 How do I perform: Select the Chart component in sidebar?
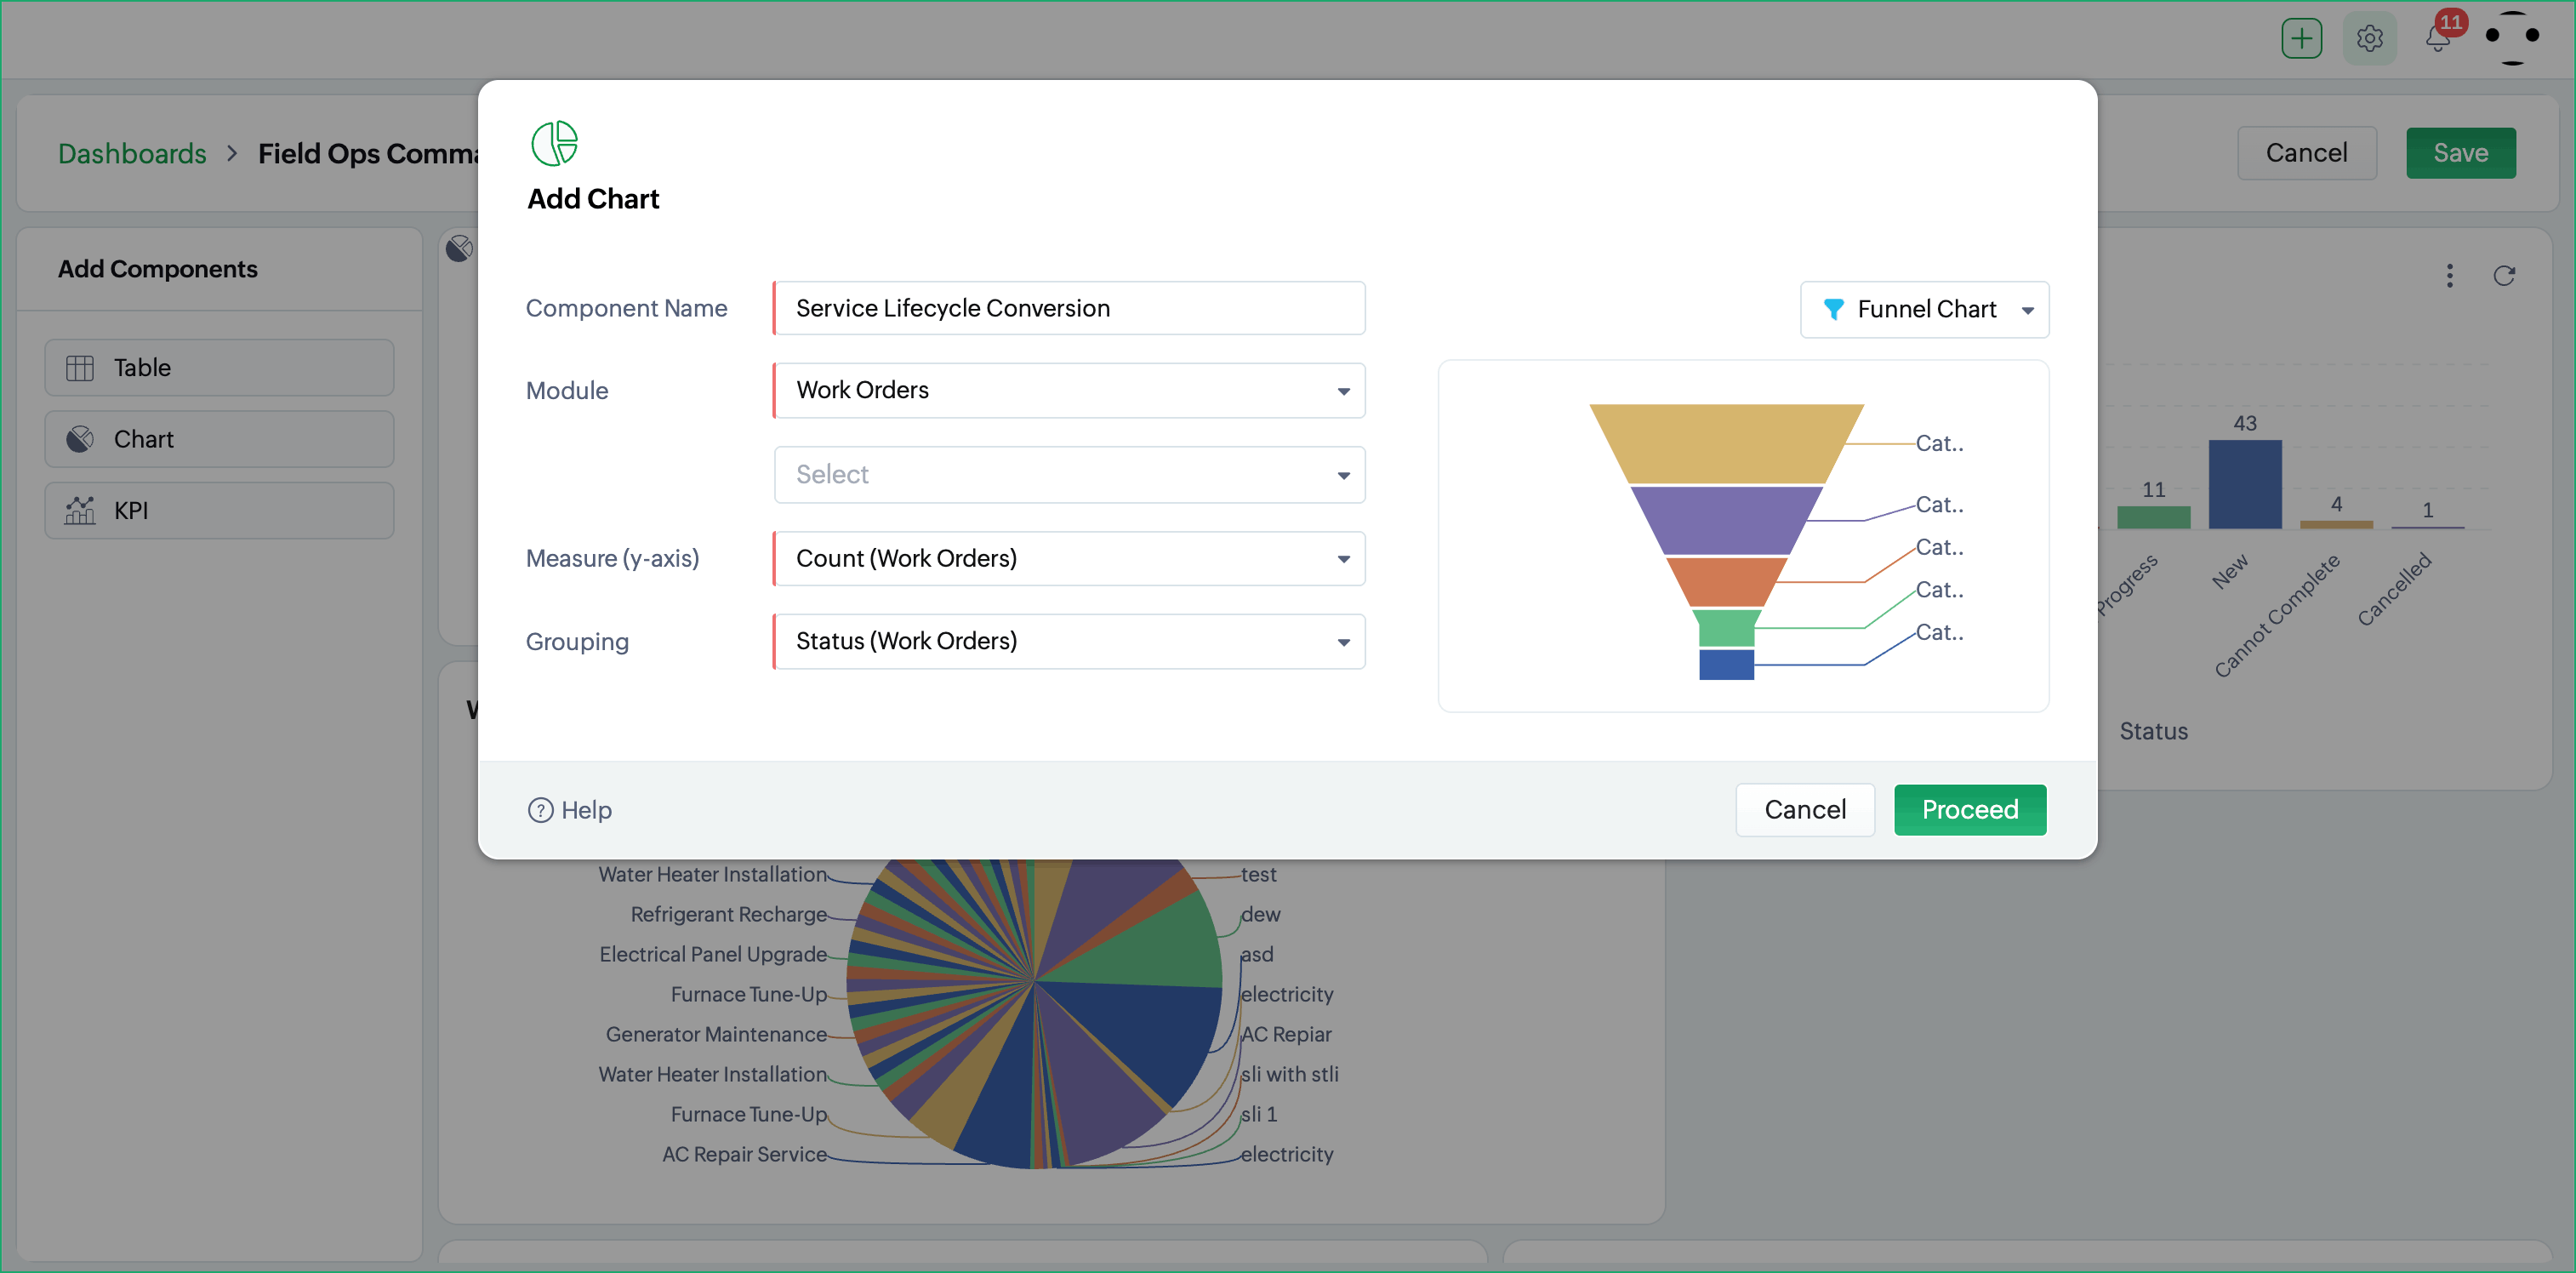pyautogui.click(x=219, y=439)
